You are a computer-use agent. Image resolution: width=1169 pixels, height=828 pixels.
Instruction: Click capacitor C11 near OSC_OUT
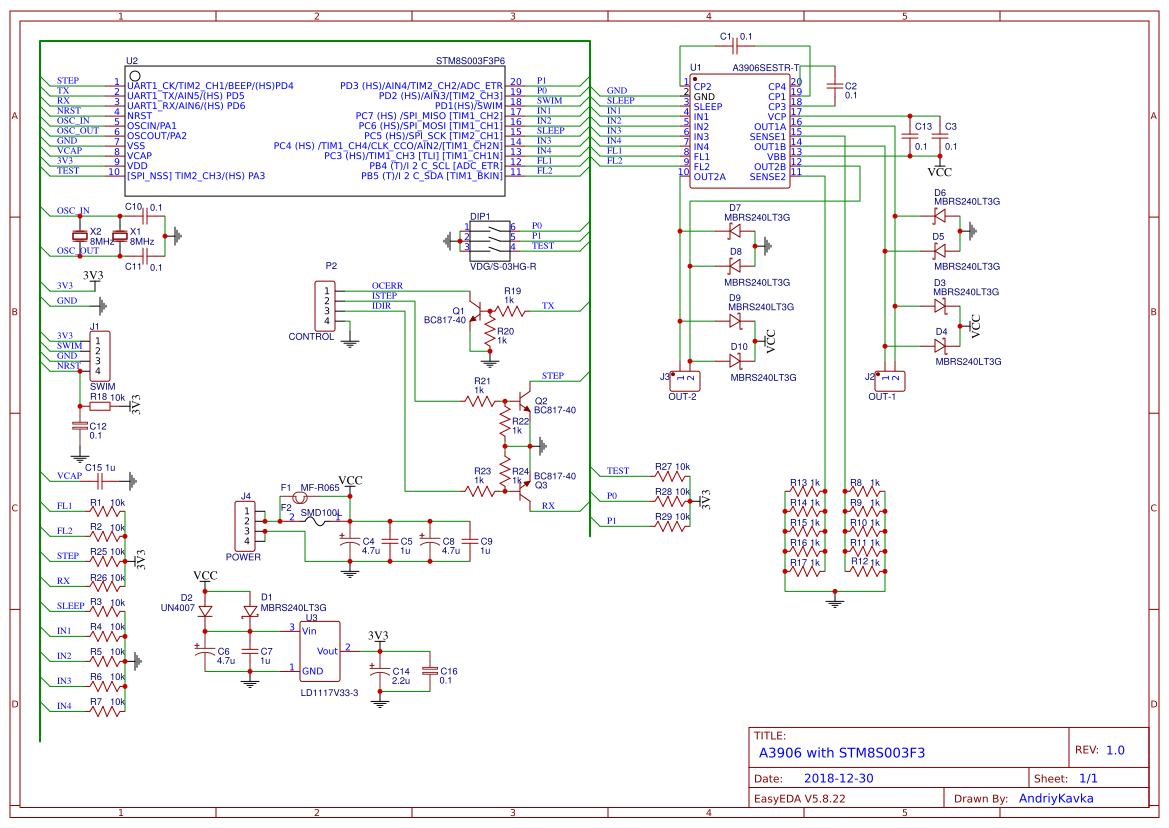click(146, 256)
